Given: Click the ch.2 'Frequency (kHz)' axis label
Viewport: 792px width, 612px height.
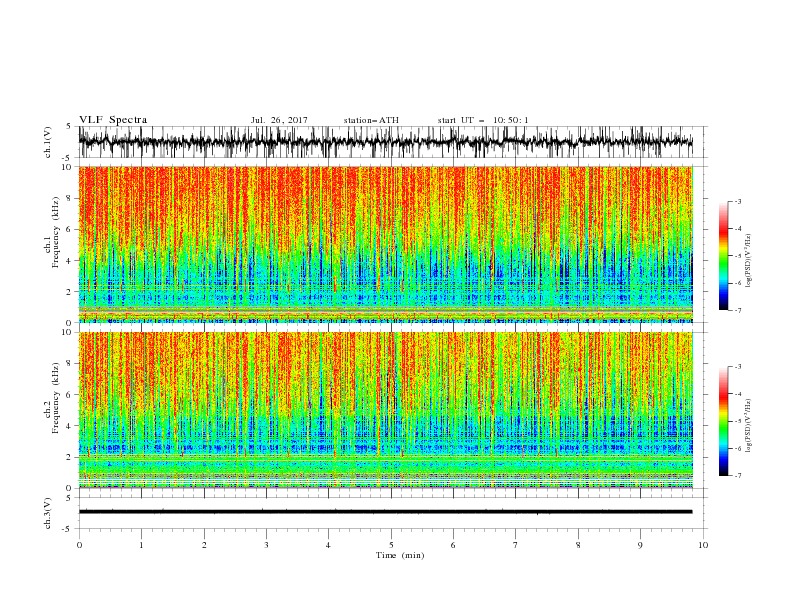Looking at the screenshot, I should pyautogui.click(x=56, y=397).
